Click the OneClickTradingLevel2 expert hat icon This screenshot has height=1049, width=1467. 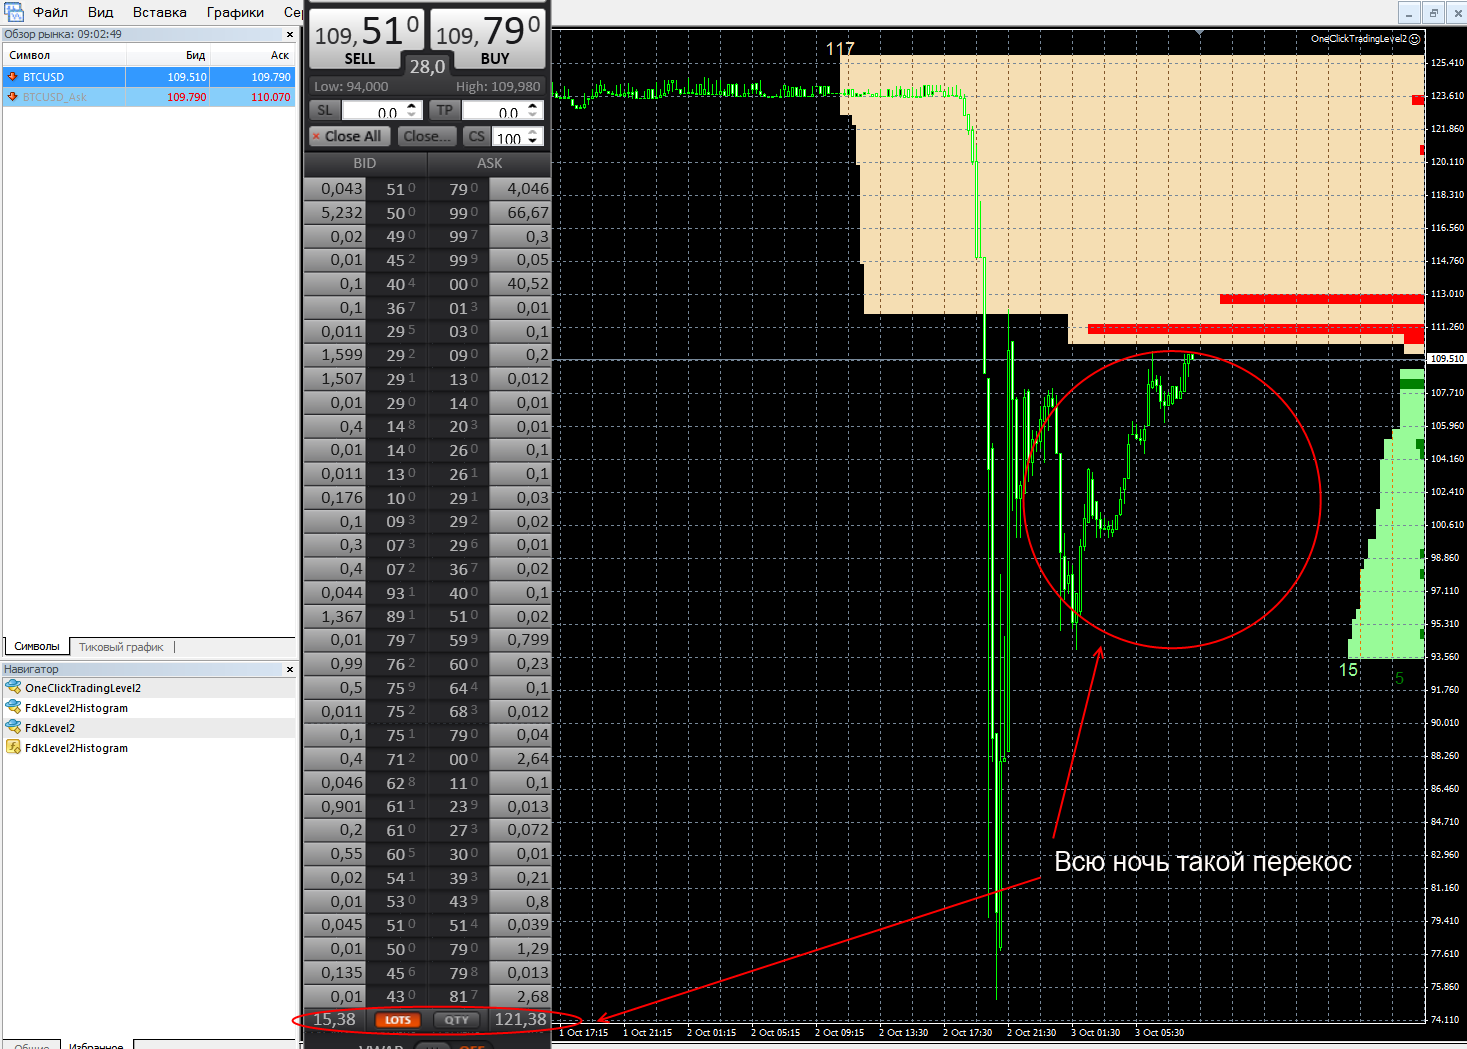[13, 687]
